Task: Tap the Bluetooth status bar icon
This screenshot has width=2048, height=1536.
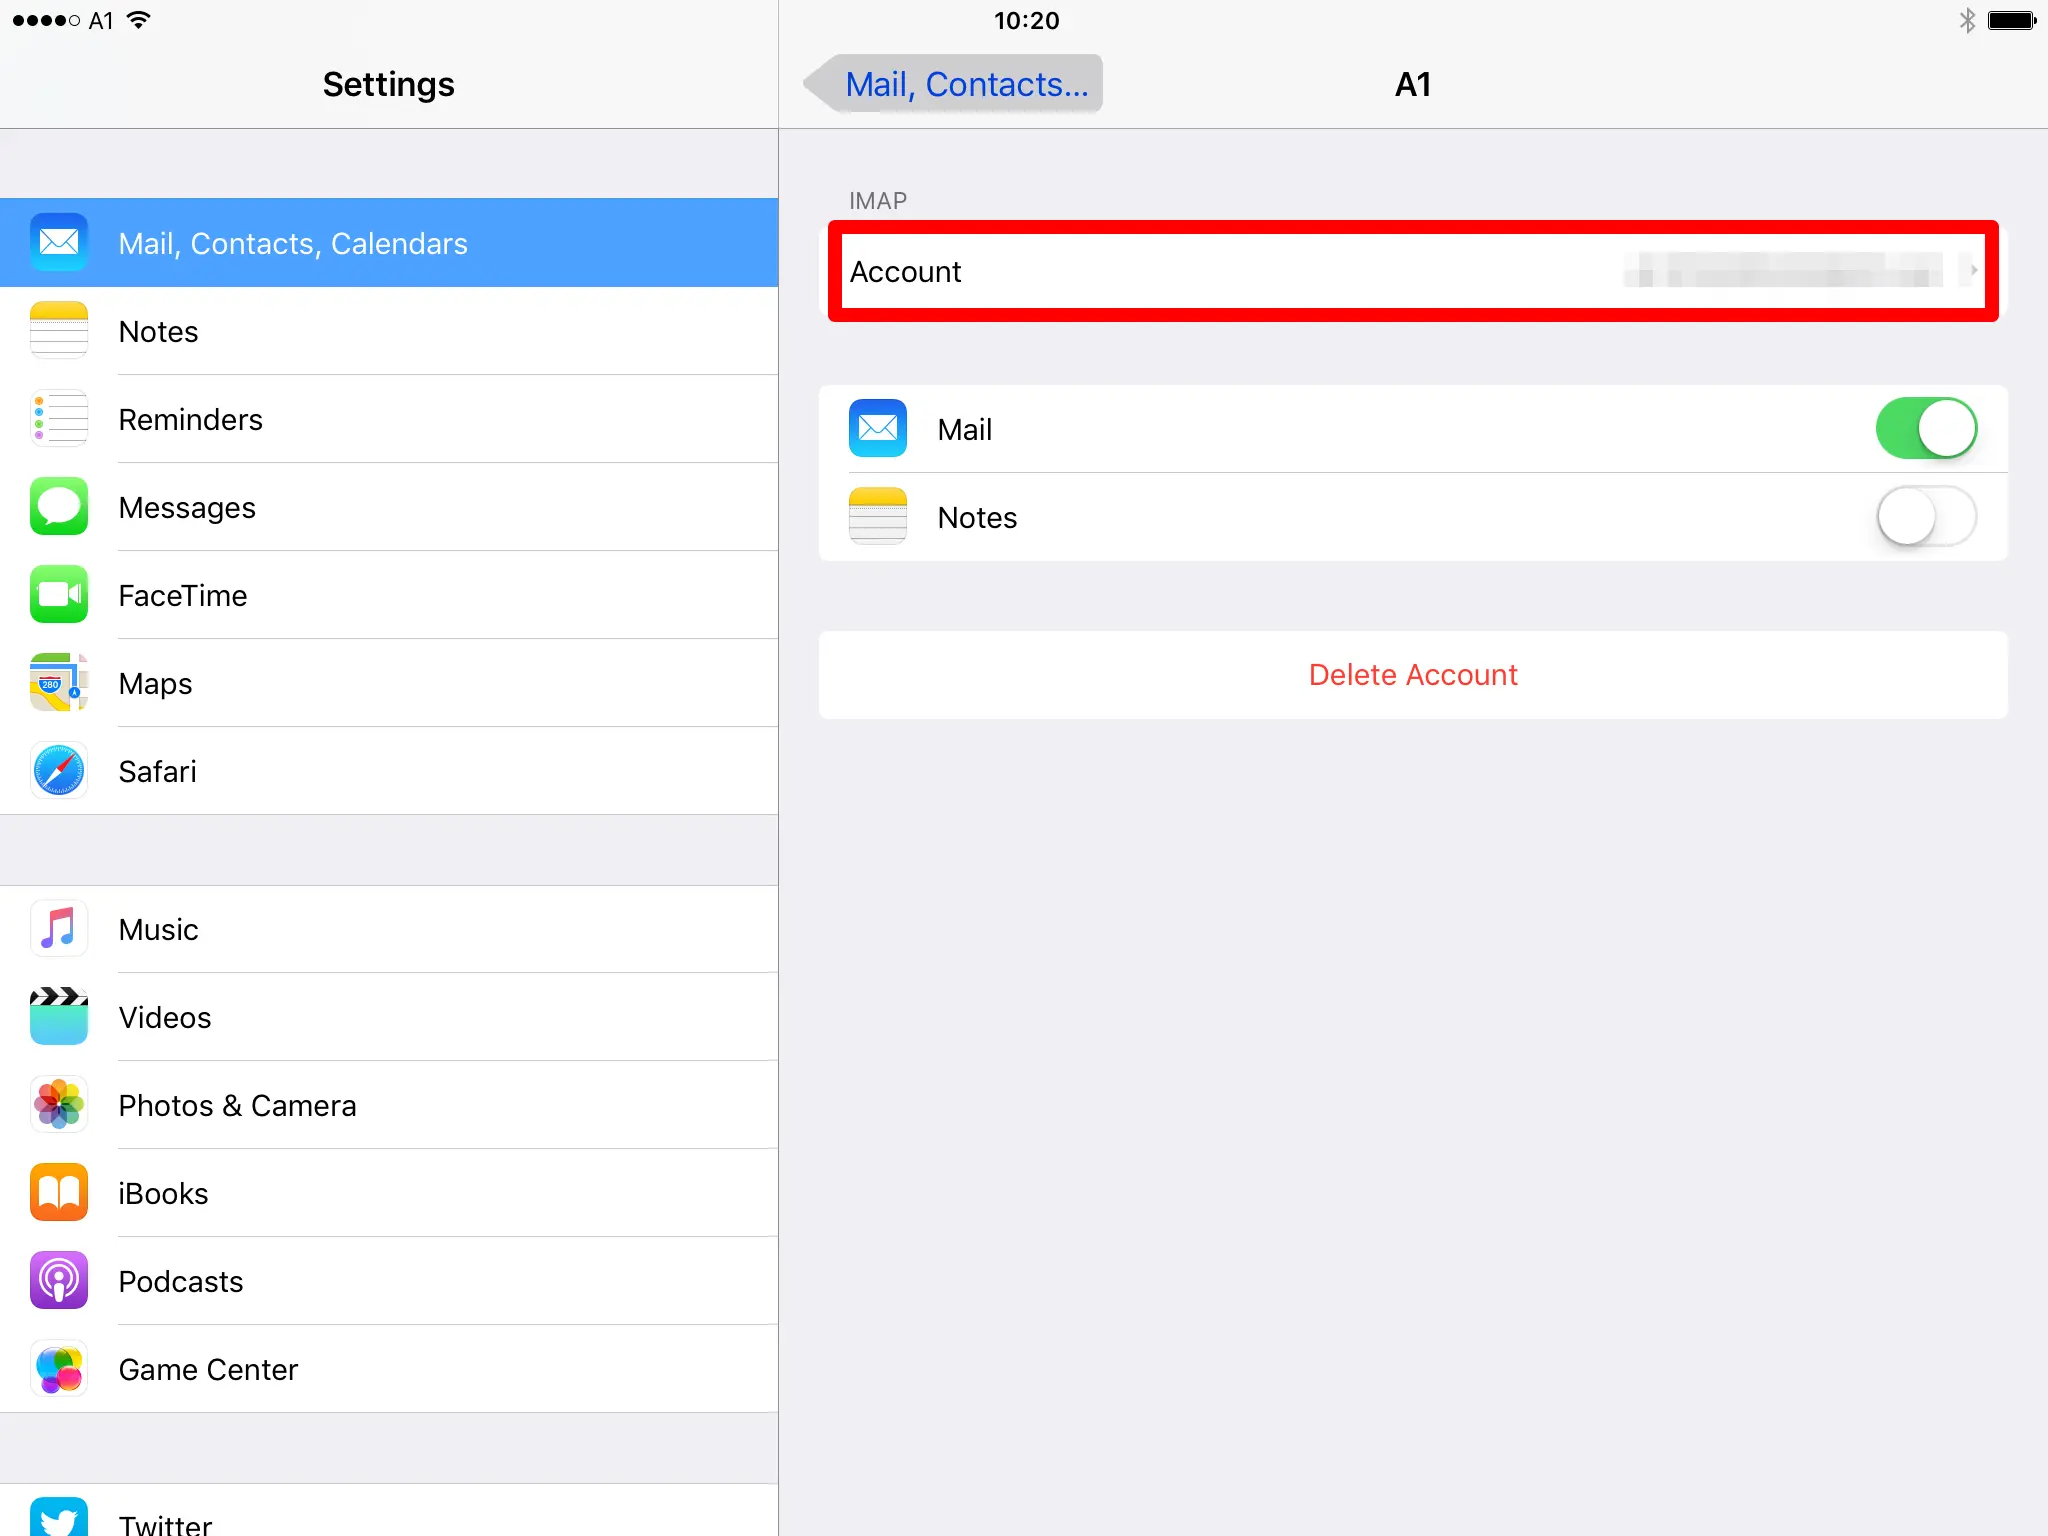Action: point(1966,20)
